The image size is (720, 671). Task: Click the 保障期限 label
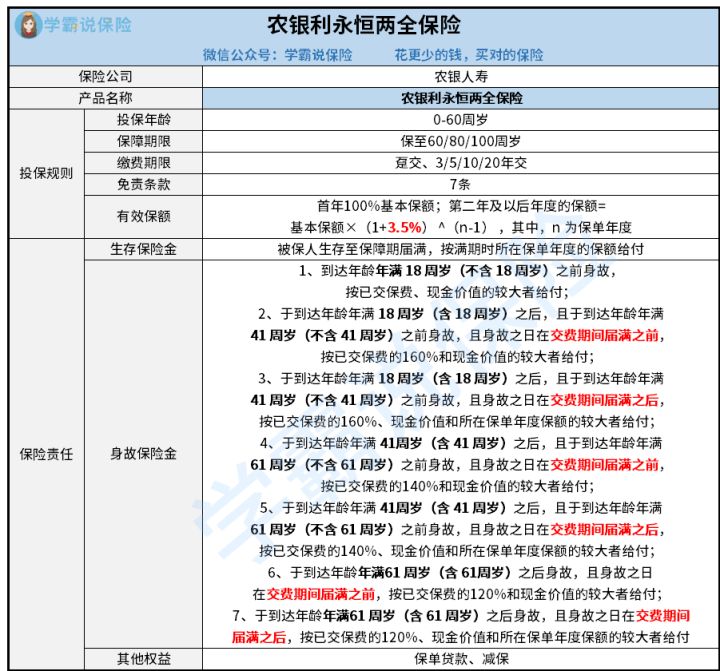pos(144,141)
